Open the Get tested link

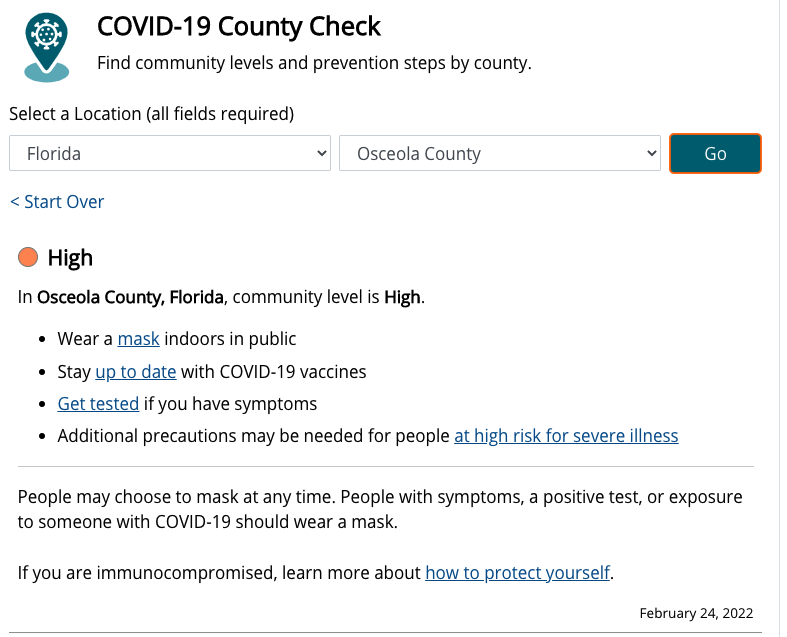pos(98,404)
